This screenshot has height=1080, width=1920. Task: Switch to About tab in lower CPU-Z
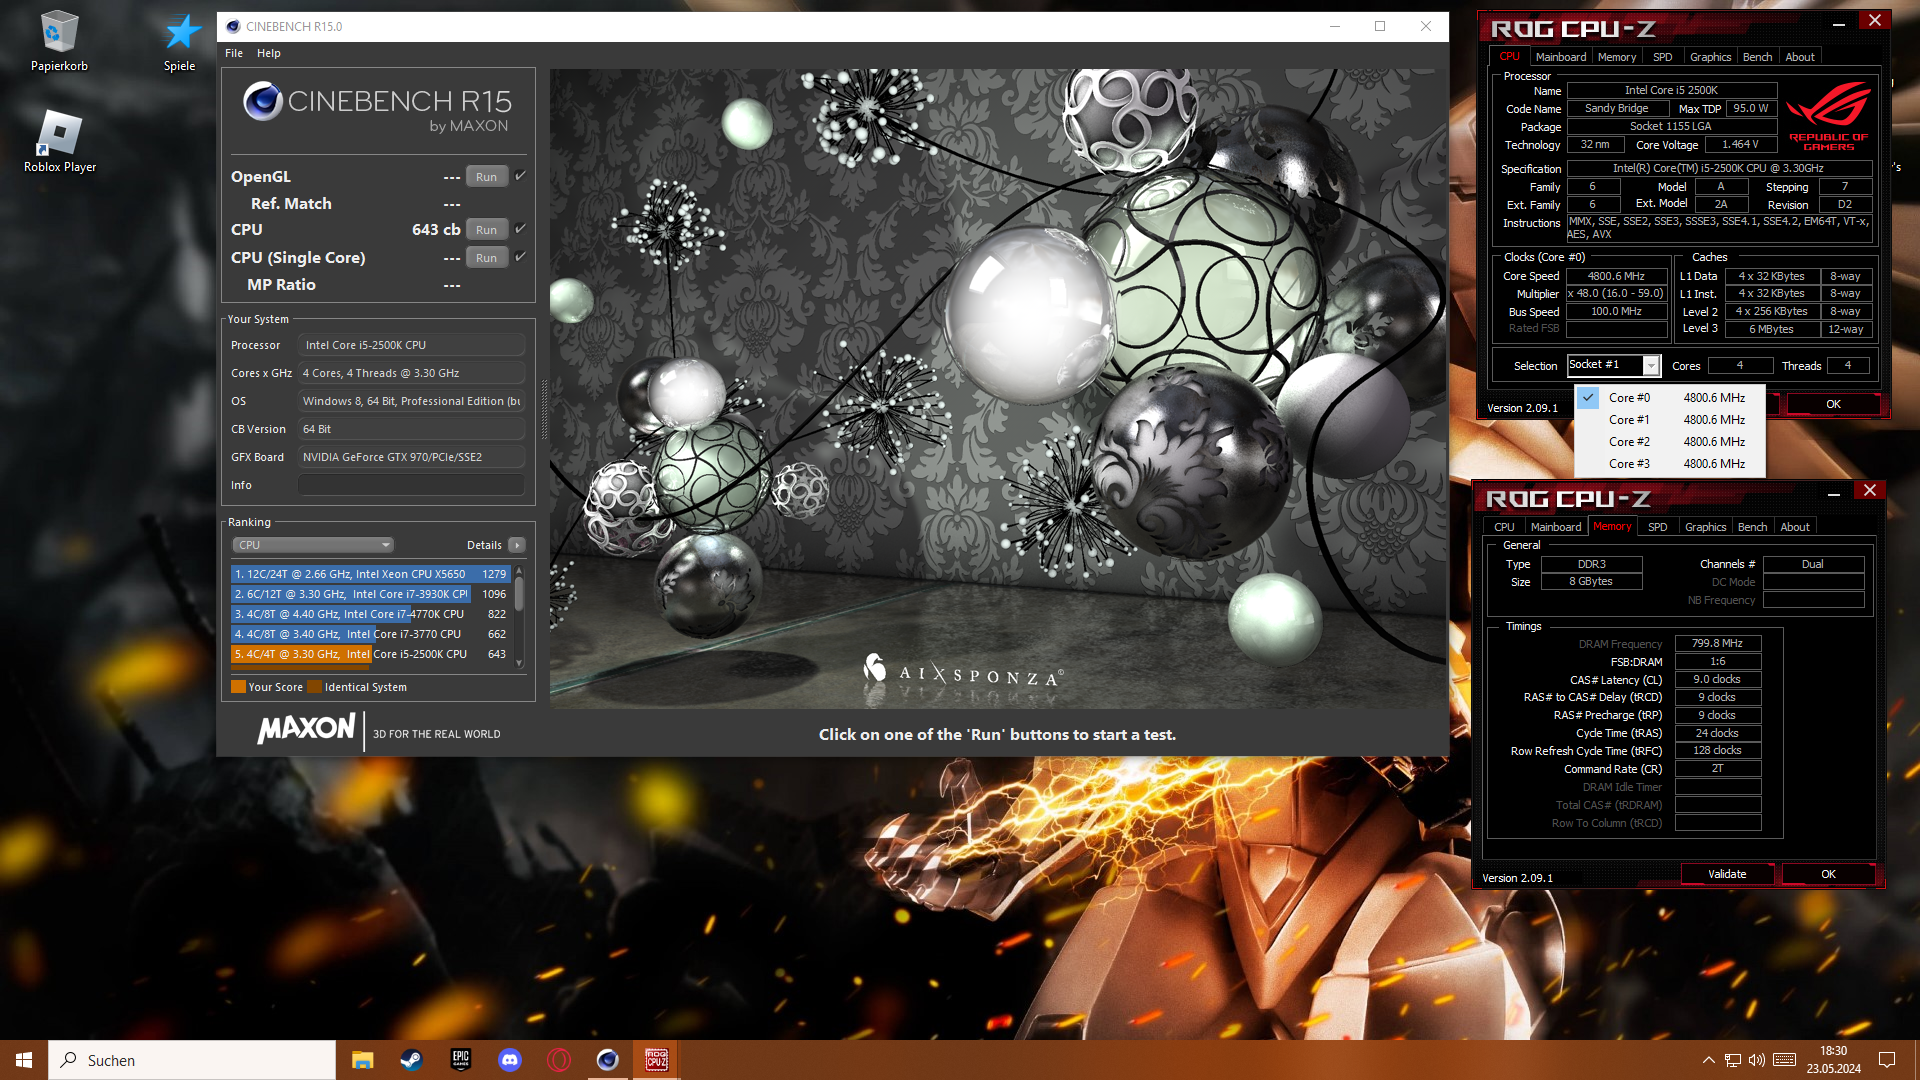(1795, 527)
